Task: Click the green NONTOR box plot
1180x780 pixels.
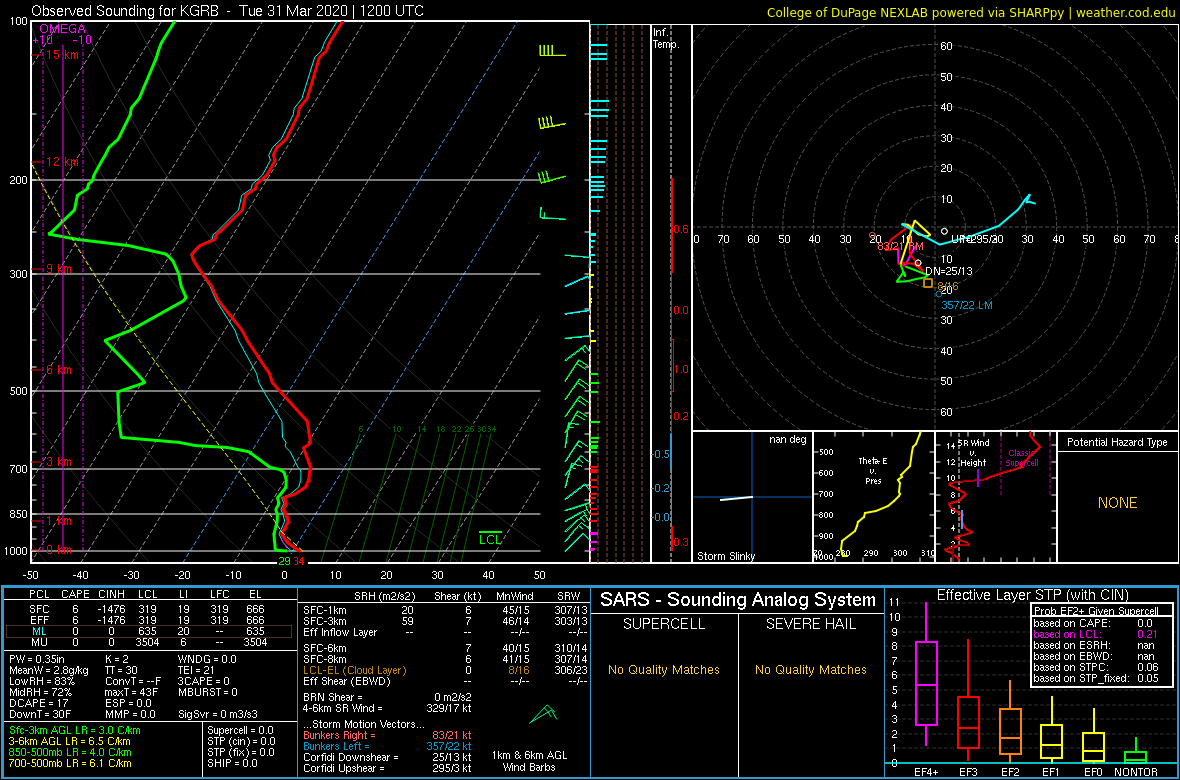Action: click(x=1136, y=751)
